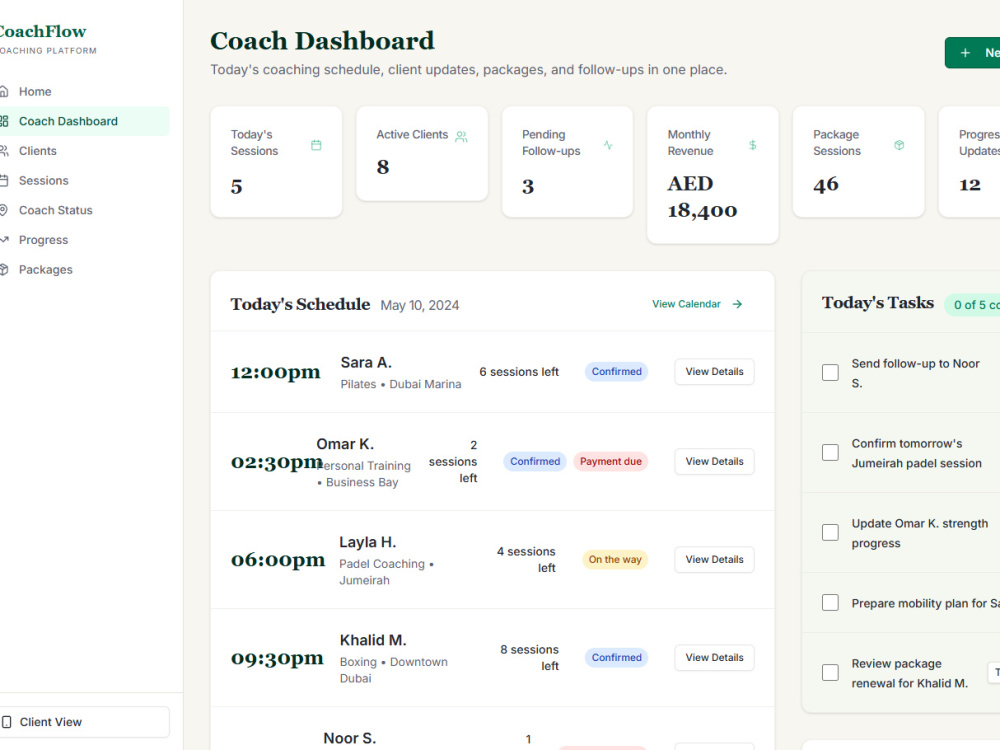Click the Khalid M. client name
Viewport: 1000px width, 750px height.
point(373,640)
